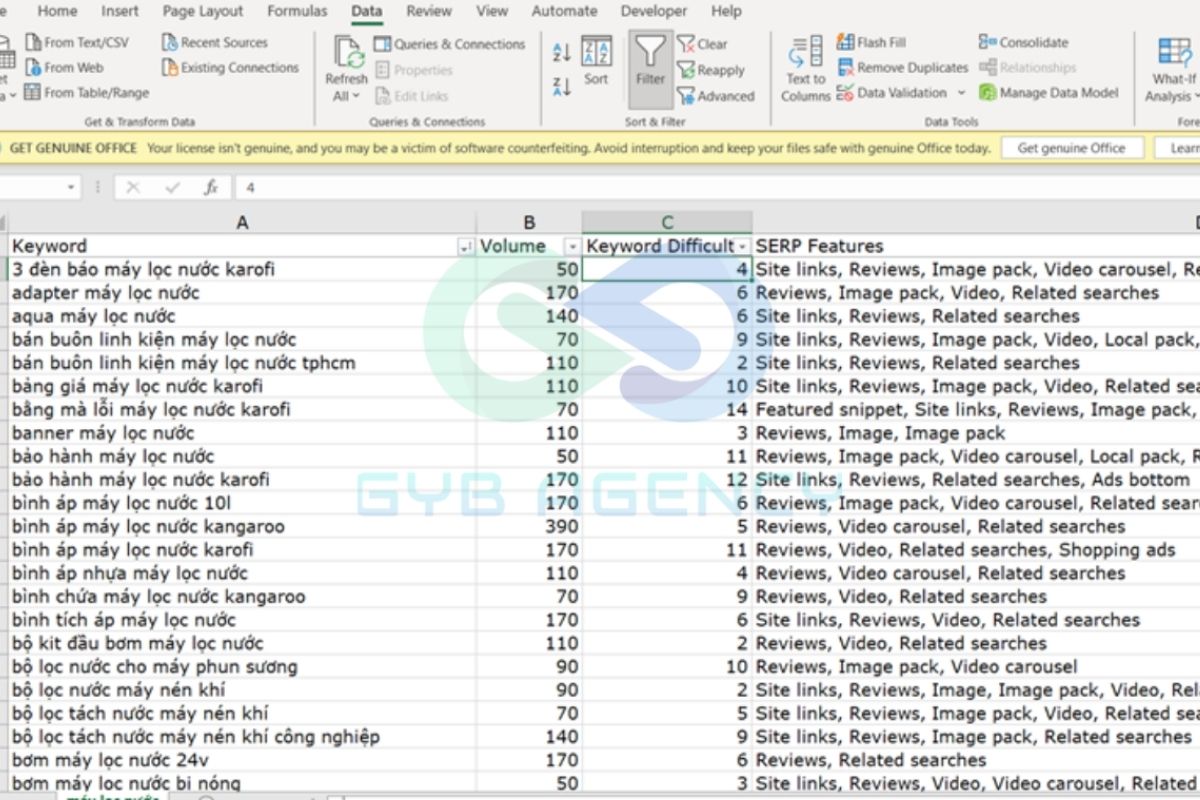
Task: Click the Insert Function fx button
Action: coord(211,187)
